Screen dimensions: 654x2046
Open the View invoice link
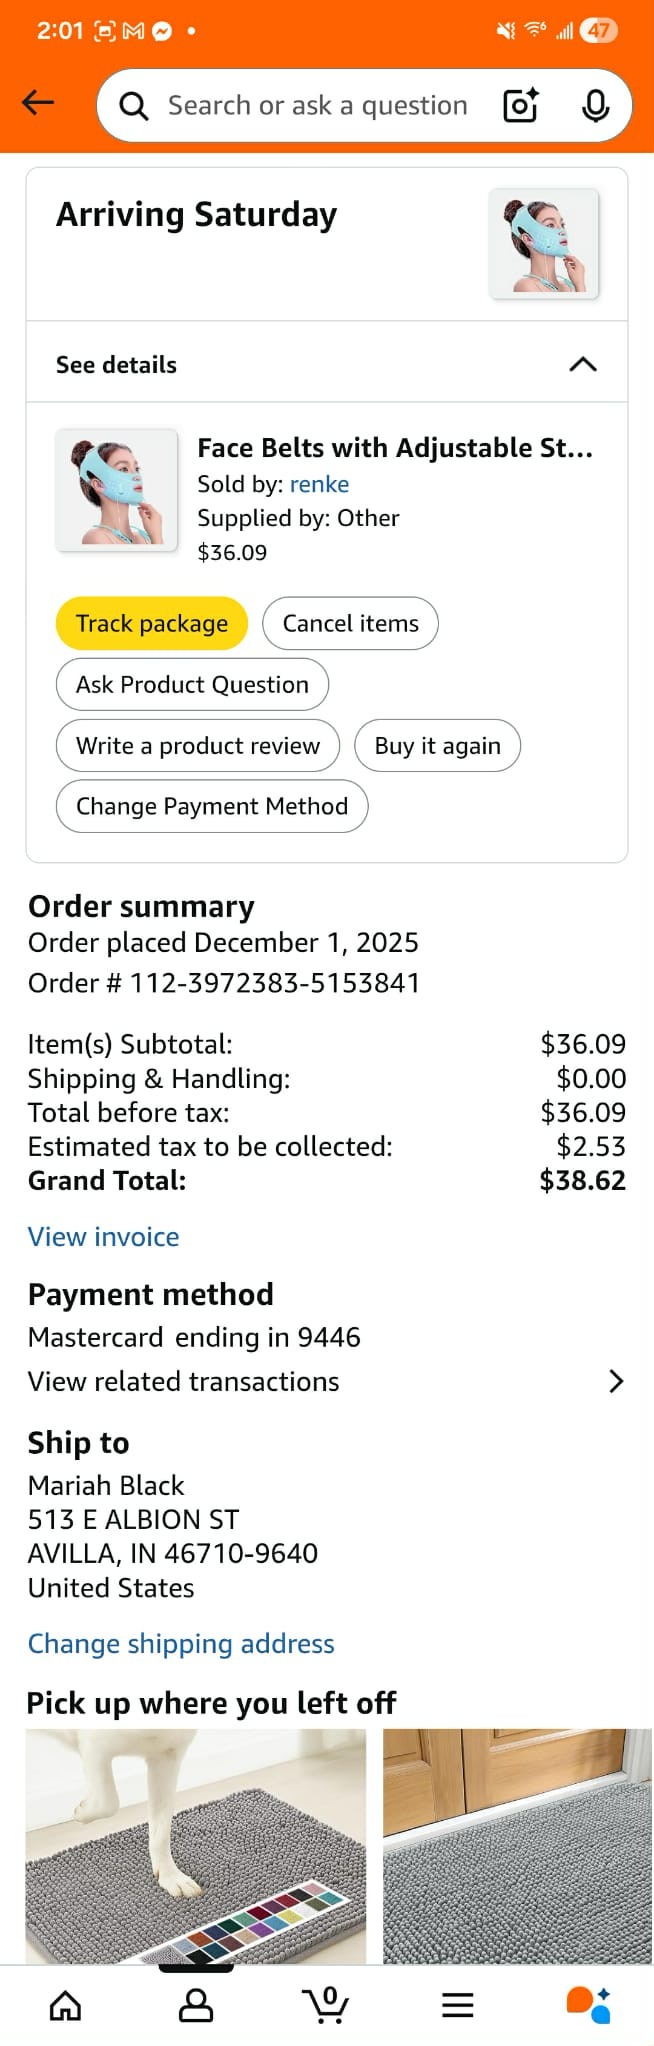click(103, 1237)
